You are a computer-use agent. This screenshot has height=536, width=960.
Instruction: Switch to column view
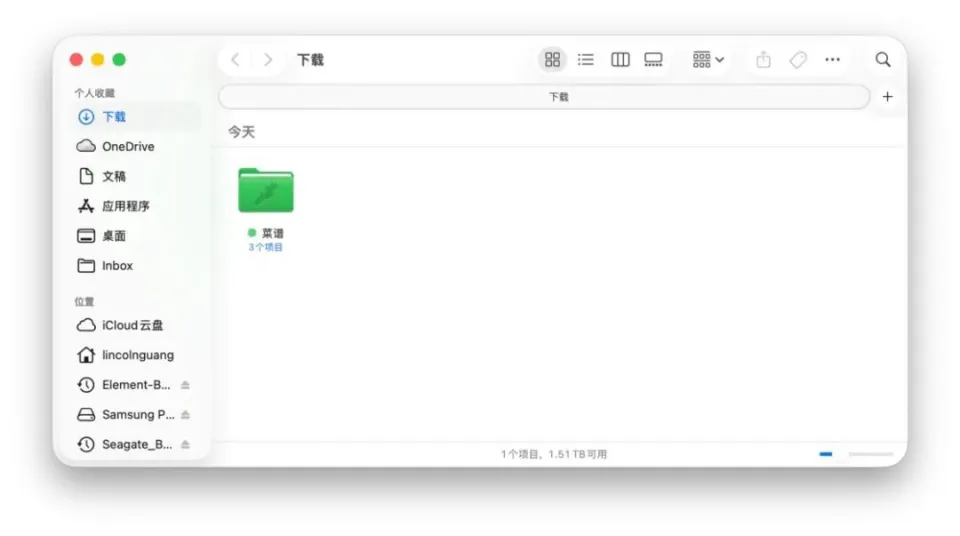tap(620, 60)
